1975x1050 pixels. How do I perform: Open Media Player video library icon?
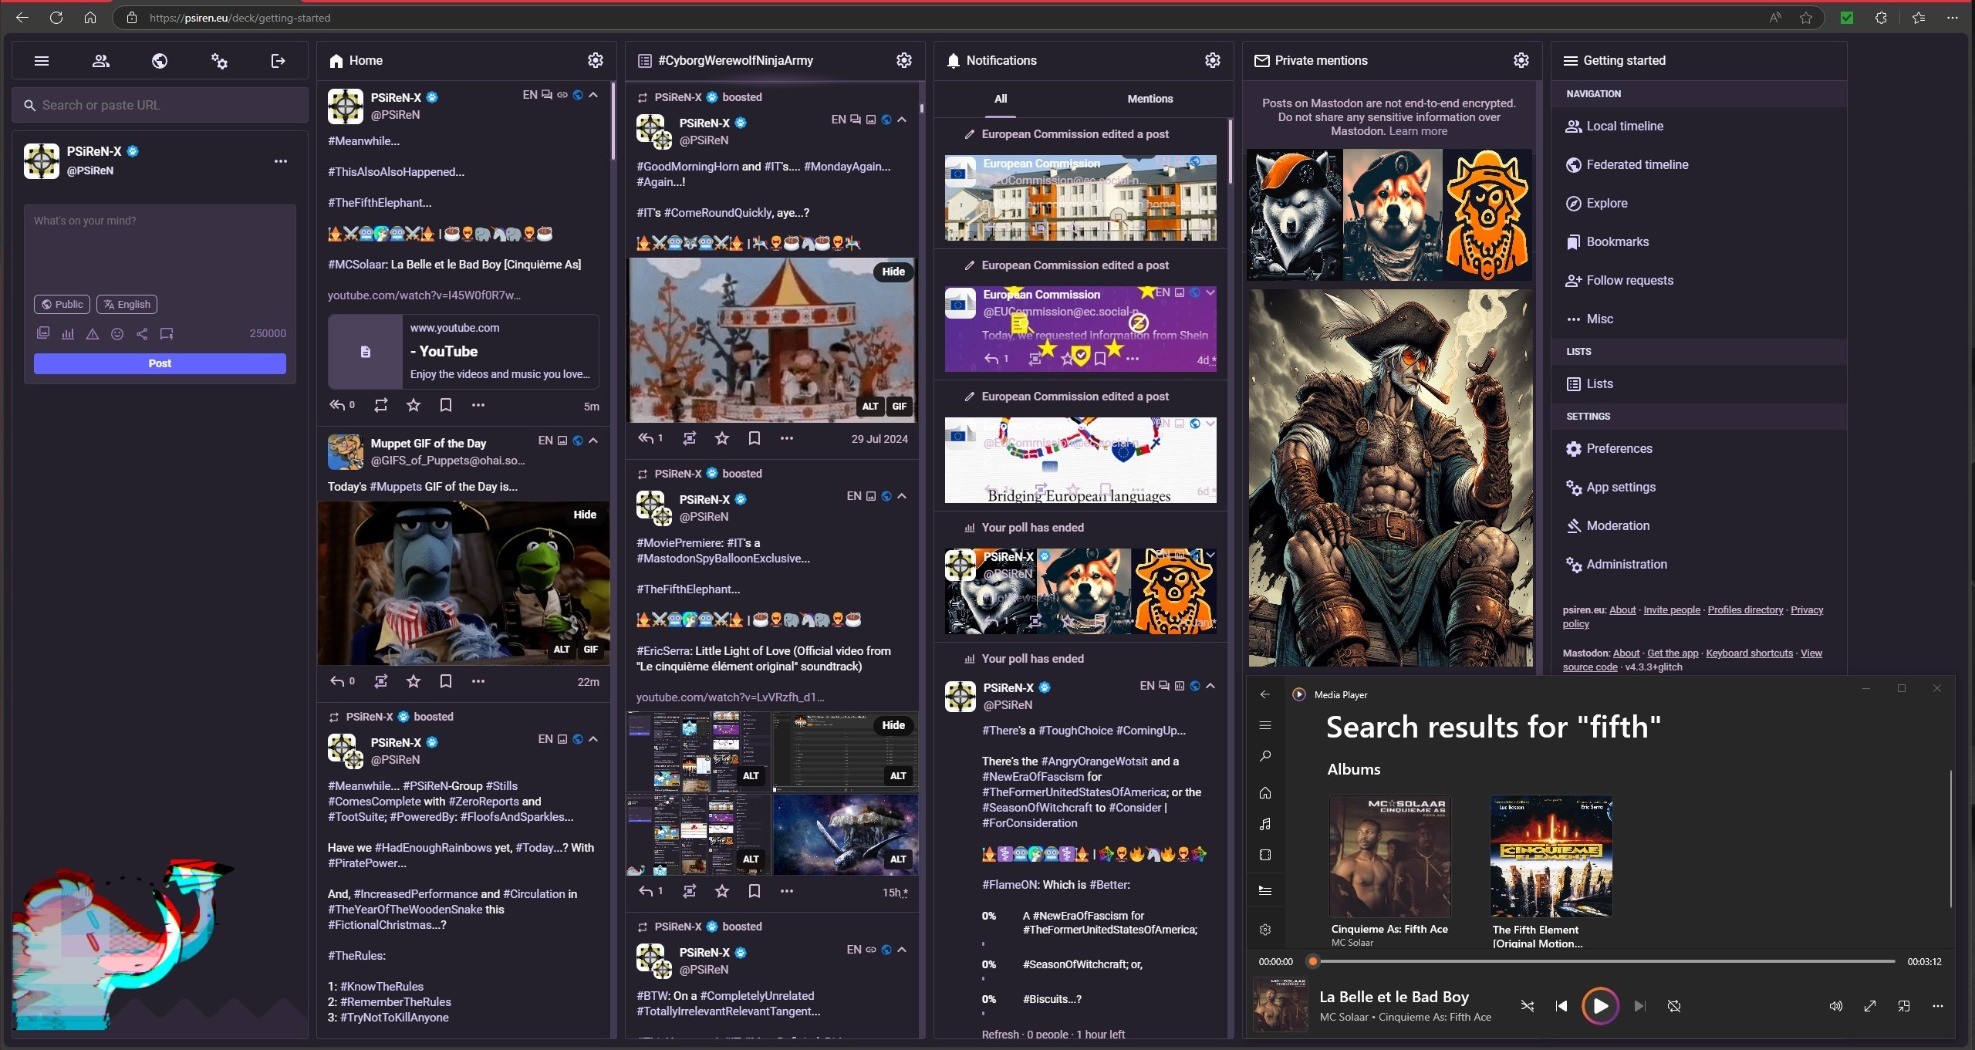click(1265, 855)
